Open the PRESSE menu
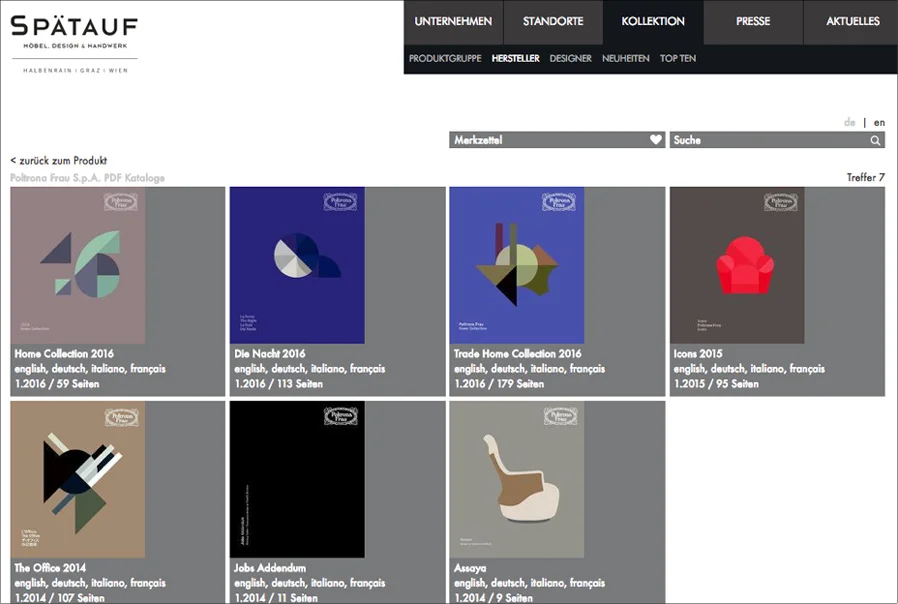The image size is (898, 604). tap(753, 22)
